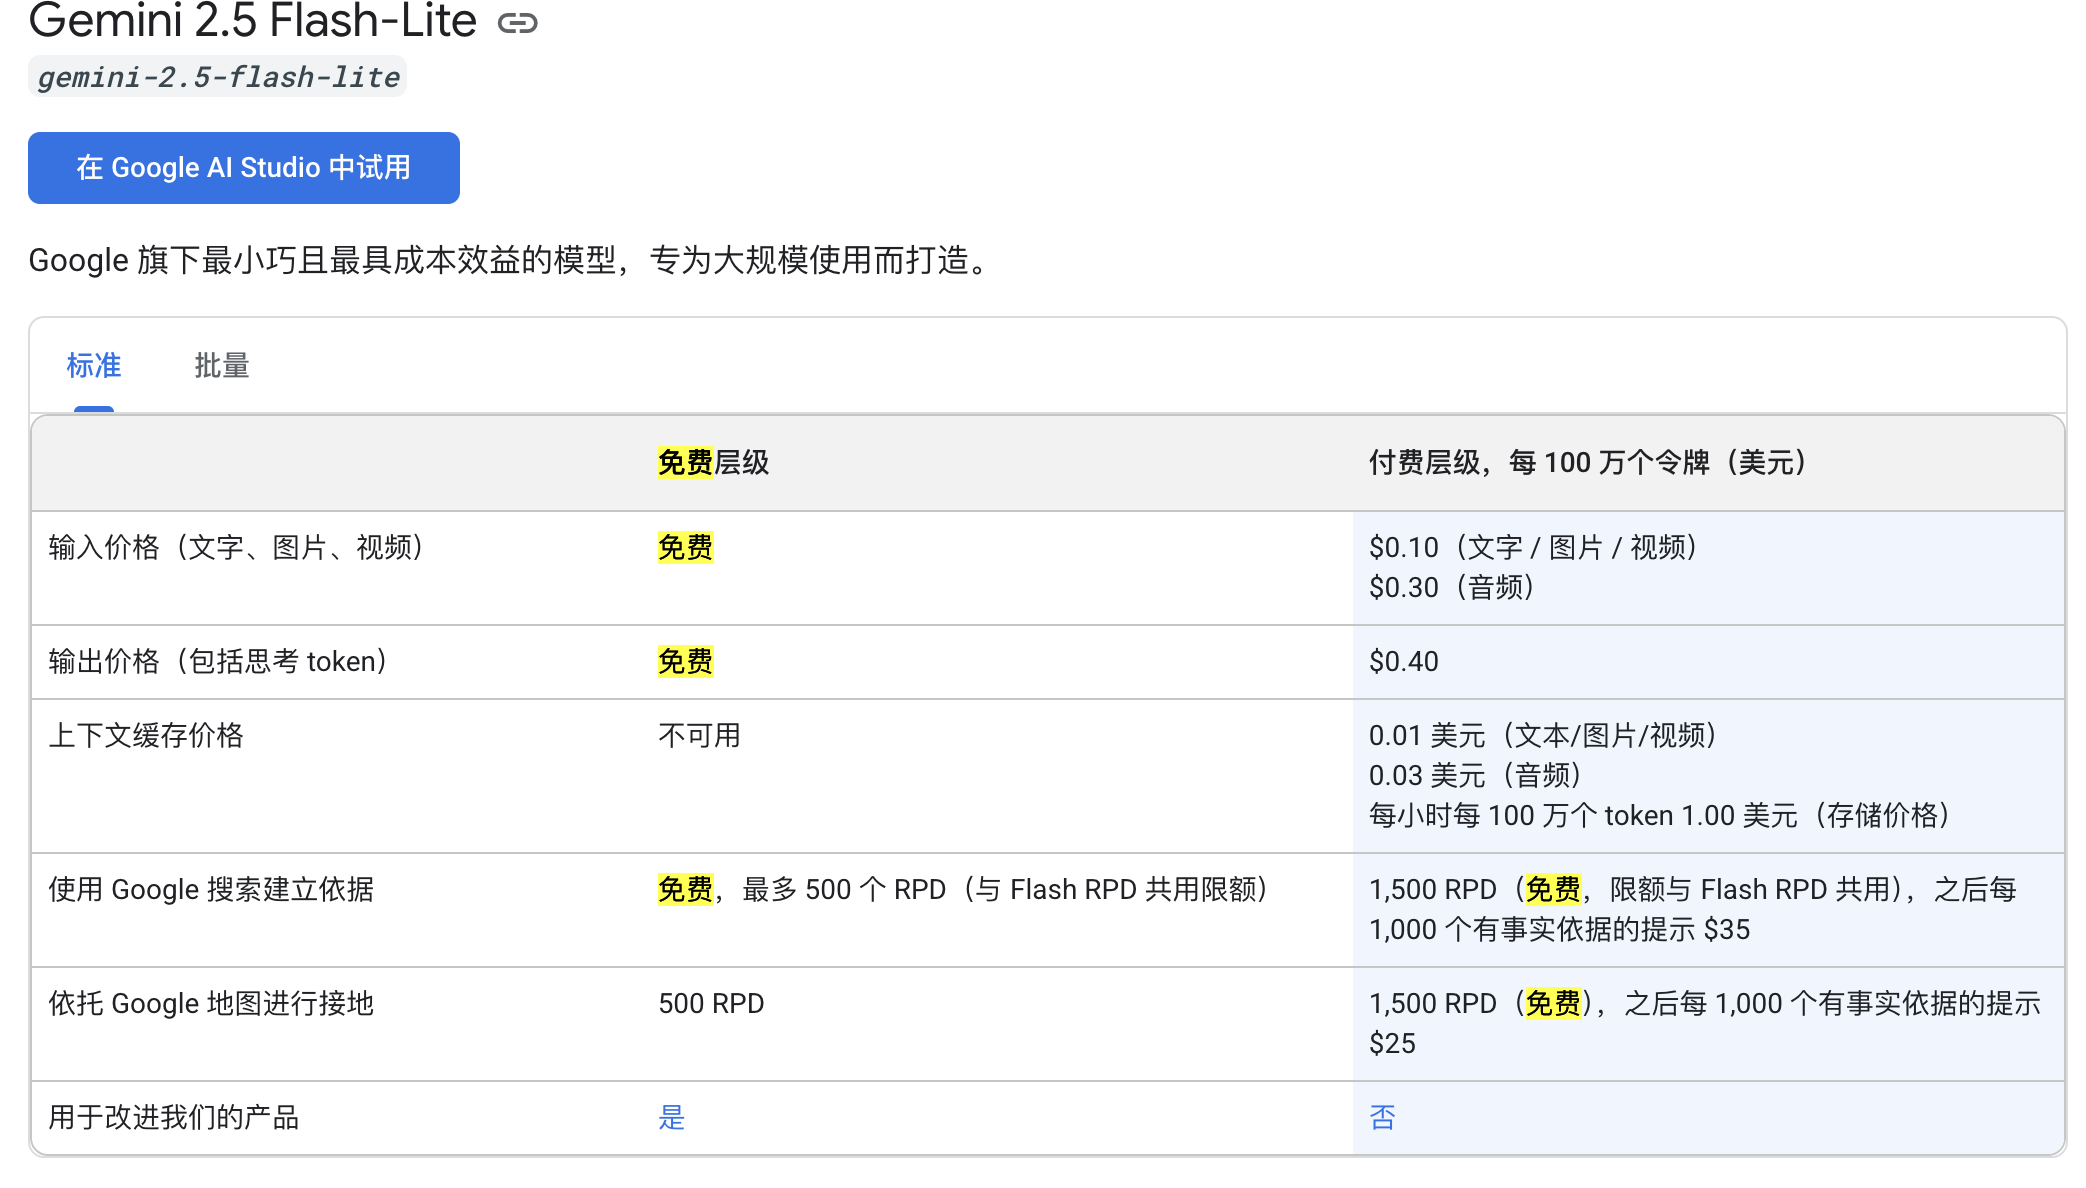Click the 使用 Google 搜索建立依据 row label
Image resolution: width=2086 pixels, height=1188 pixels.
pyautogui.click(x=211, y=890)
